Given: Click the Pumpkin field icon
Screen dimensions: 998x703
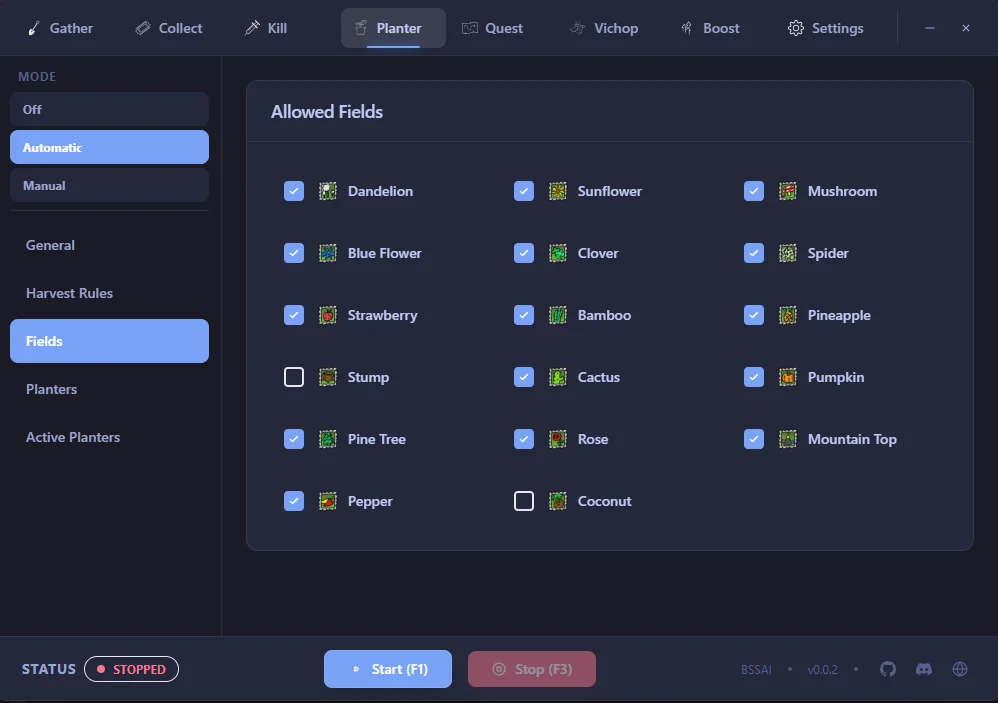Looking at the screenshot, I should (x=788, y=377).
